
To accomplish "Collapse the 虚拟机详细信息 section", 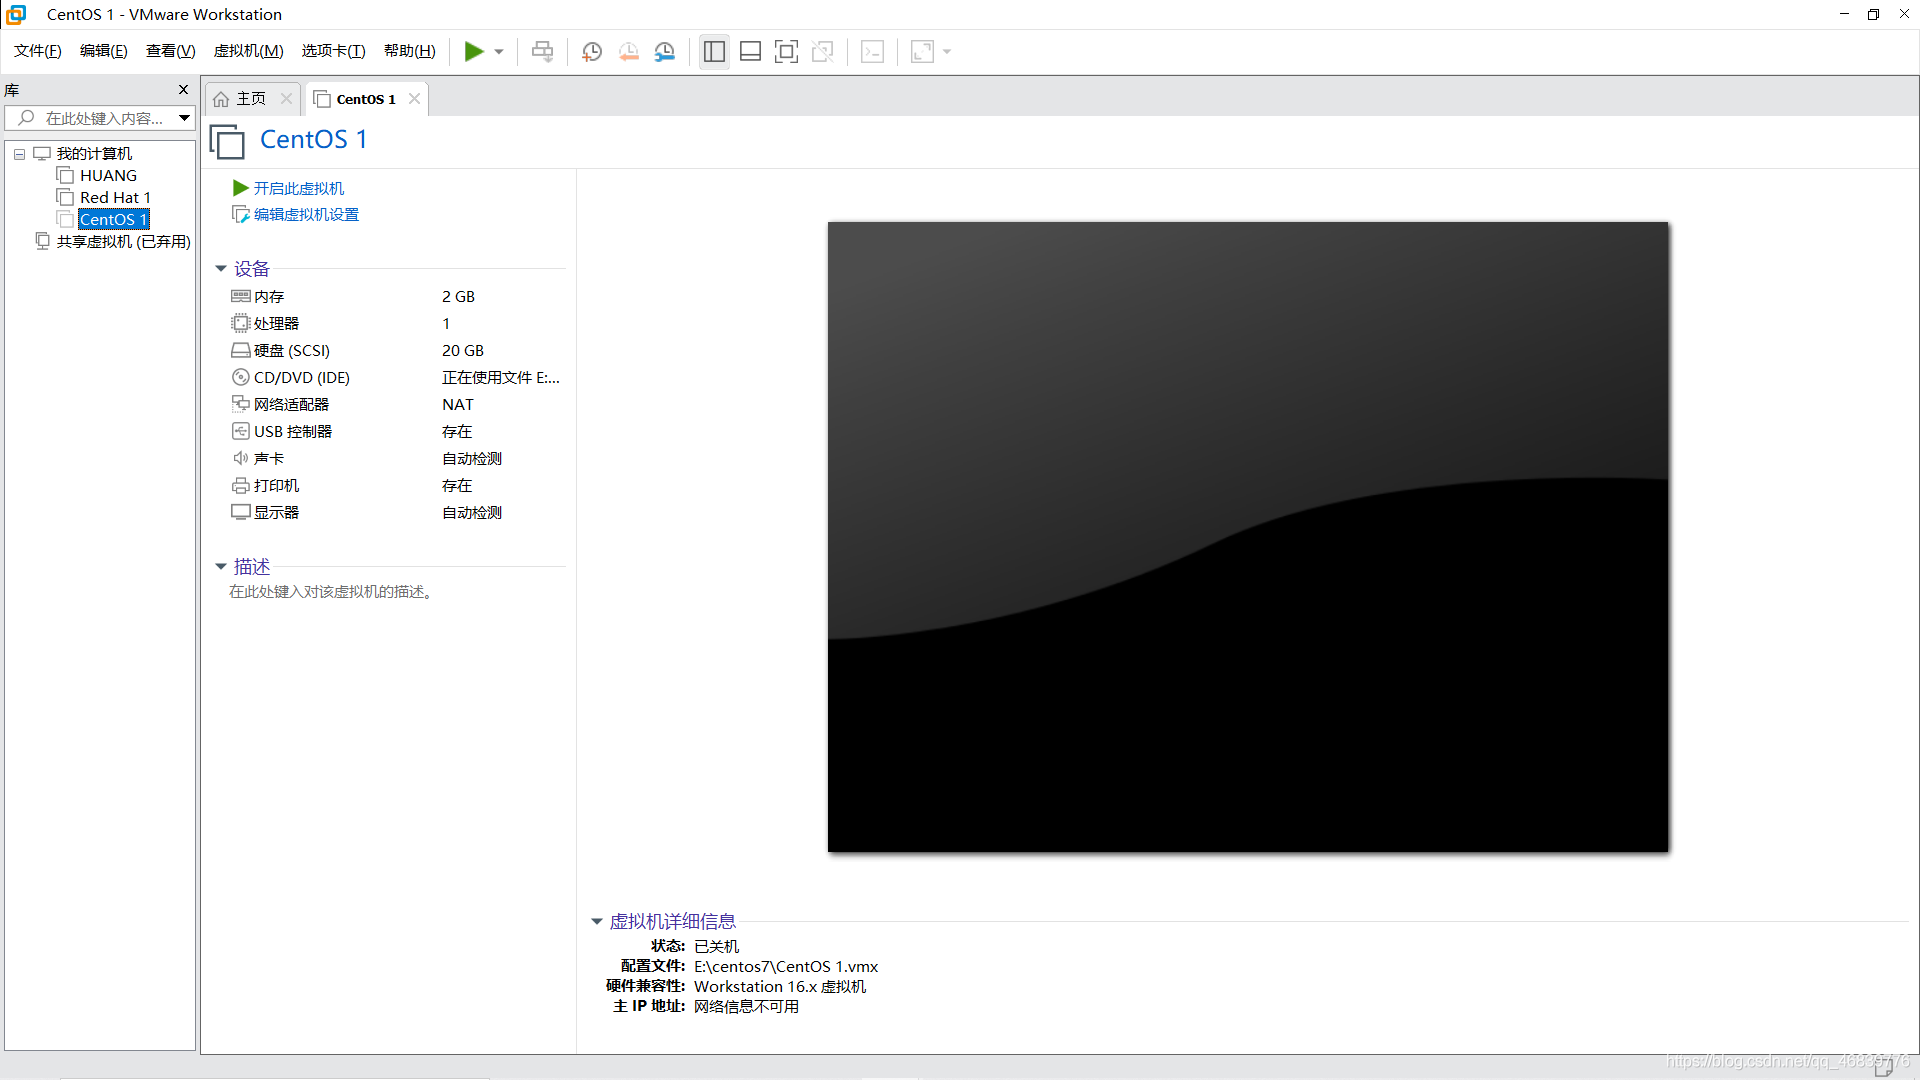I will tap(597, 922).
